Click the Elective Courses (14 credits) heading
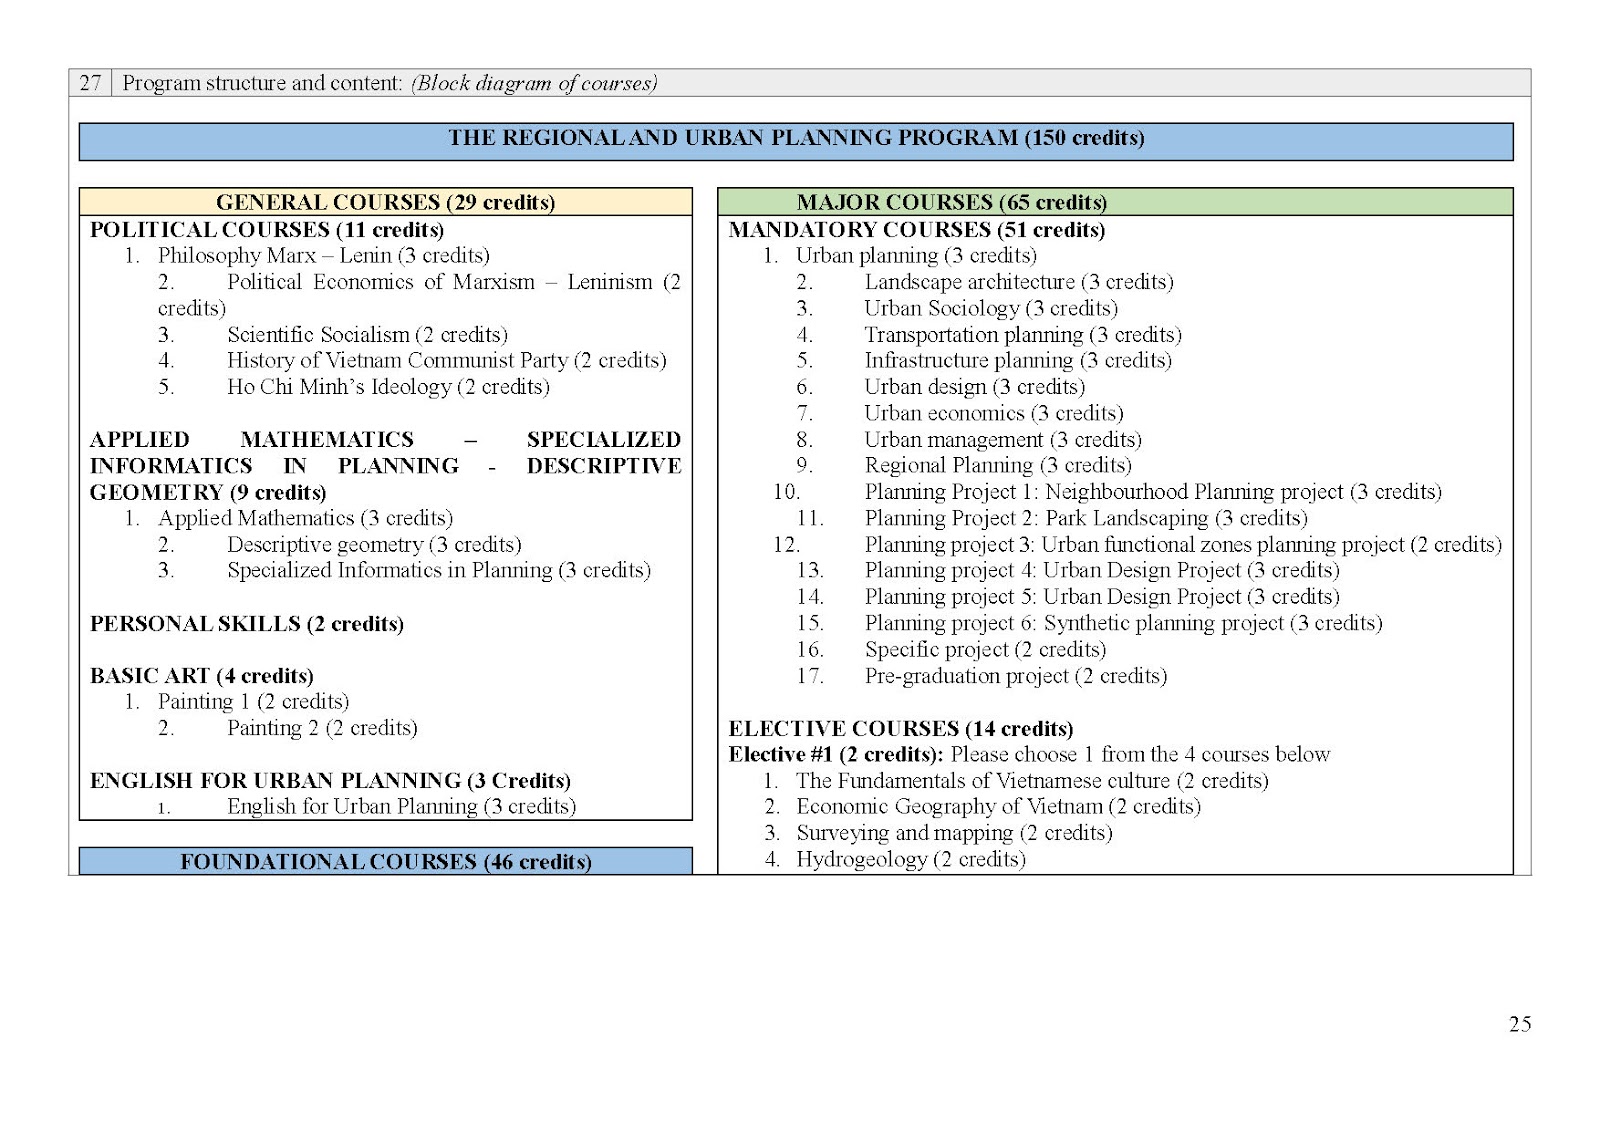 (x=900, y=729)
